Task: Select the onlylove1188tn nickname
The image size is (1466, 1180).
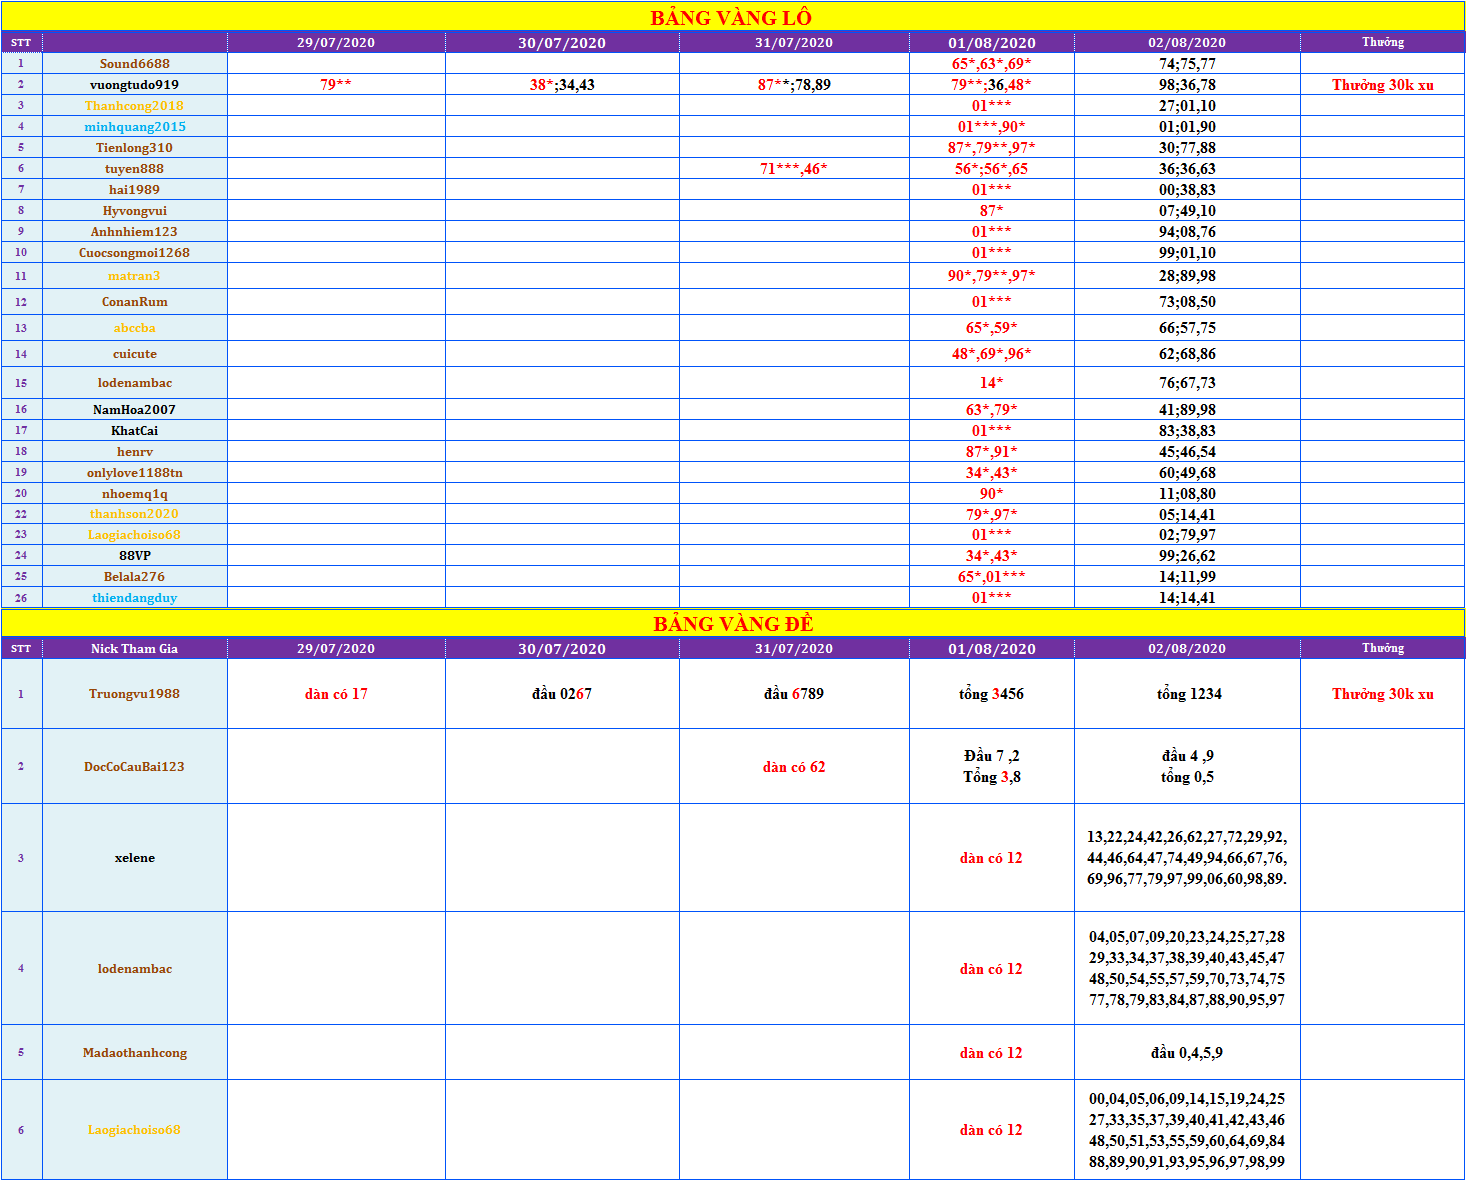Action: (x=134, y=473)
